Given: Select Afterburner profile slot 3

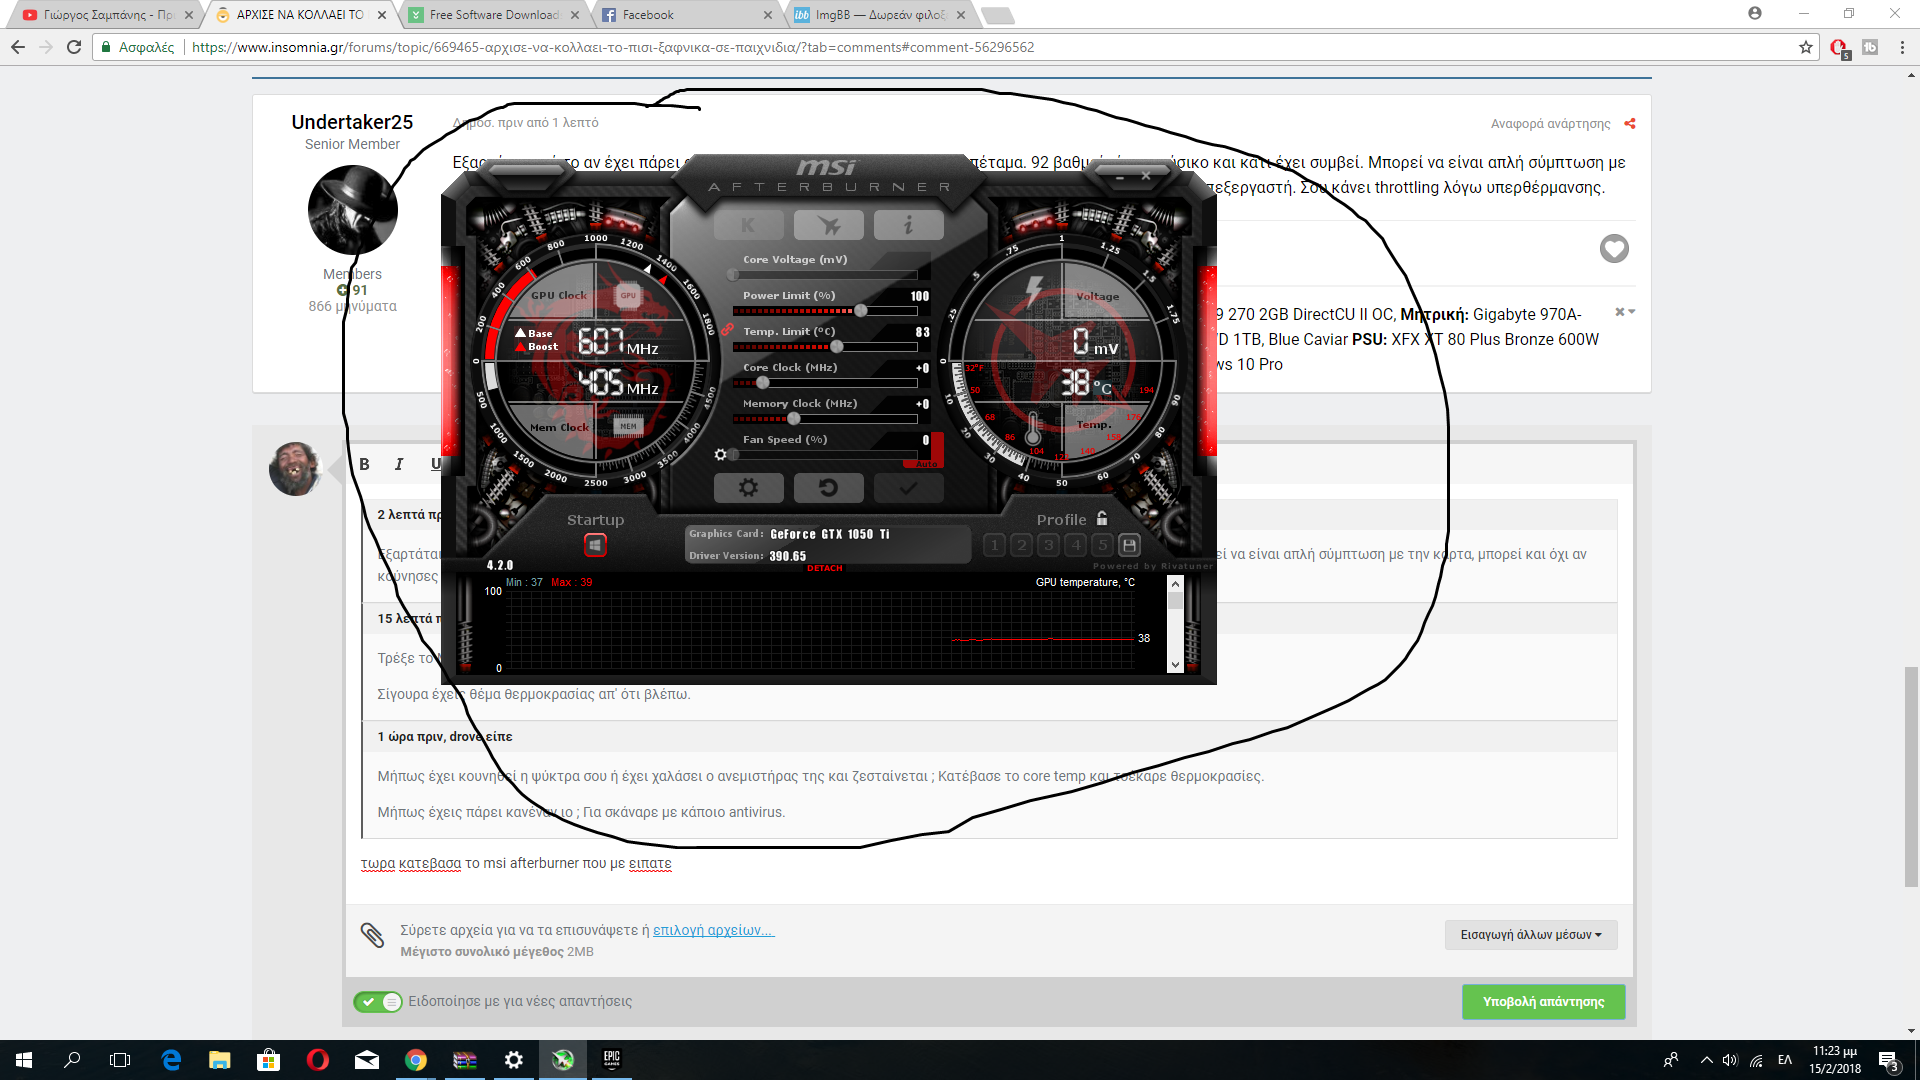Looking at the screenshot, I should (x=1048, y=545).
